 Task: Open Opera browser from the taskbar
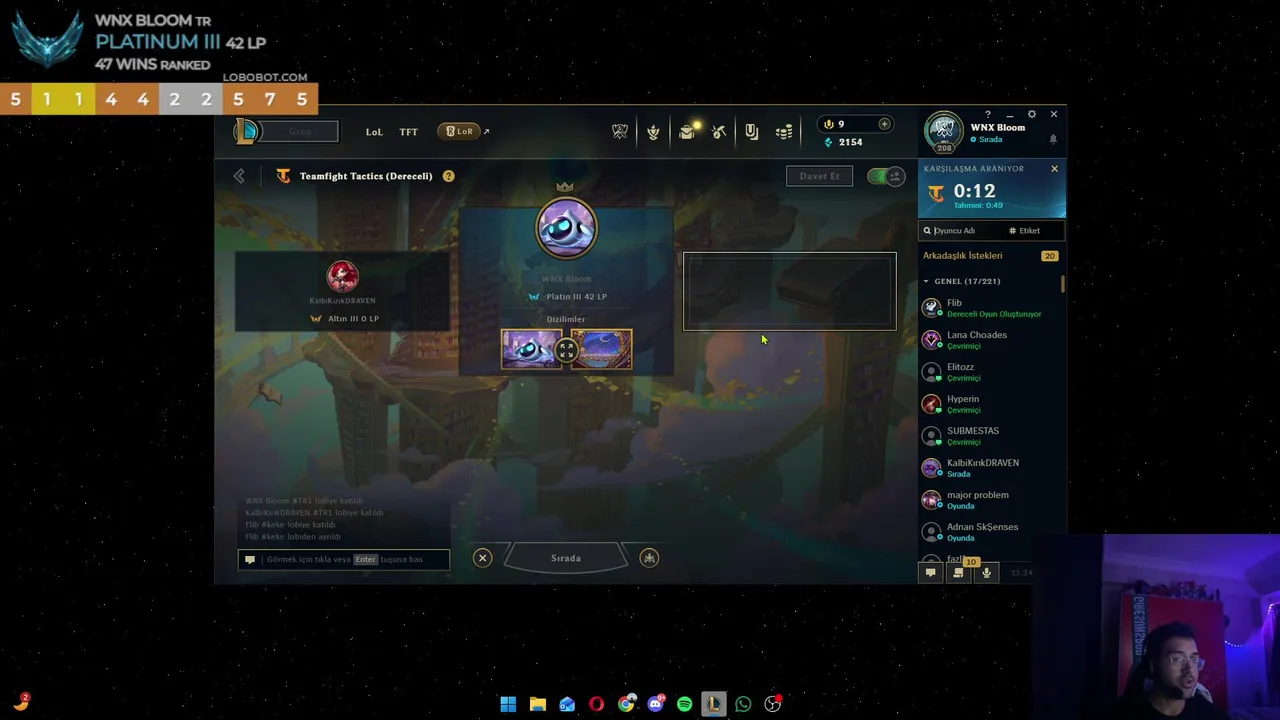[596, 704]
